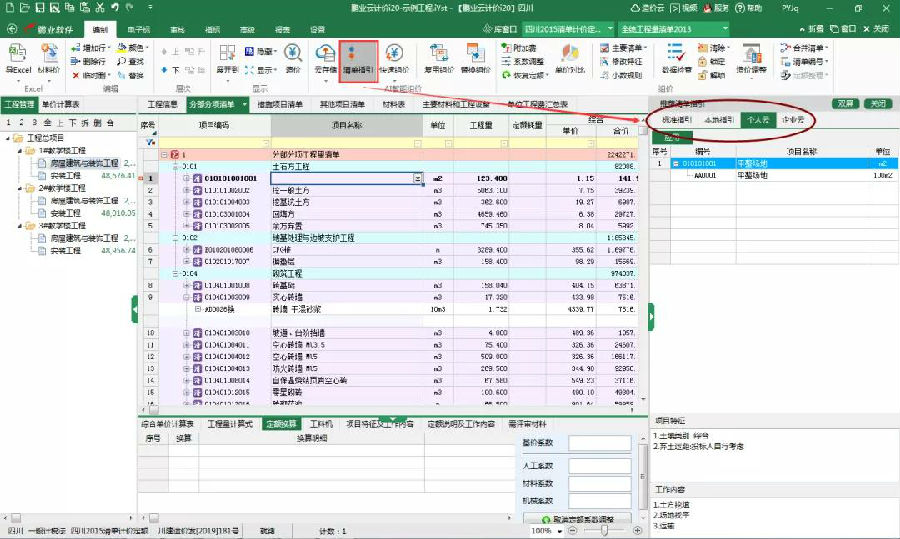This screenshot has height=539, width=900.
Task: Click the 云存档 cloud archive icon
Action: point(326,60)
